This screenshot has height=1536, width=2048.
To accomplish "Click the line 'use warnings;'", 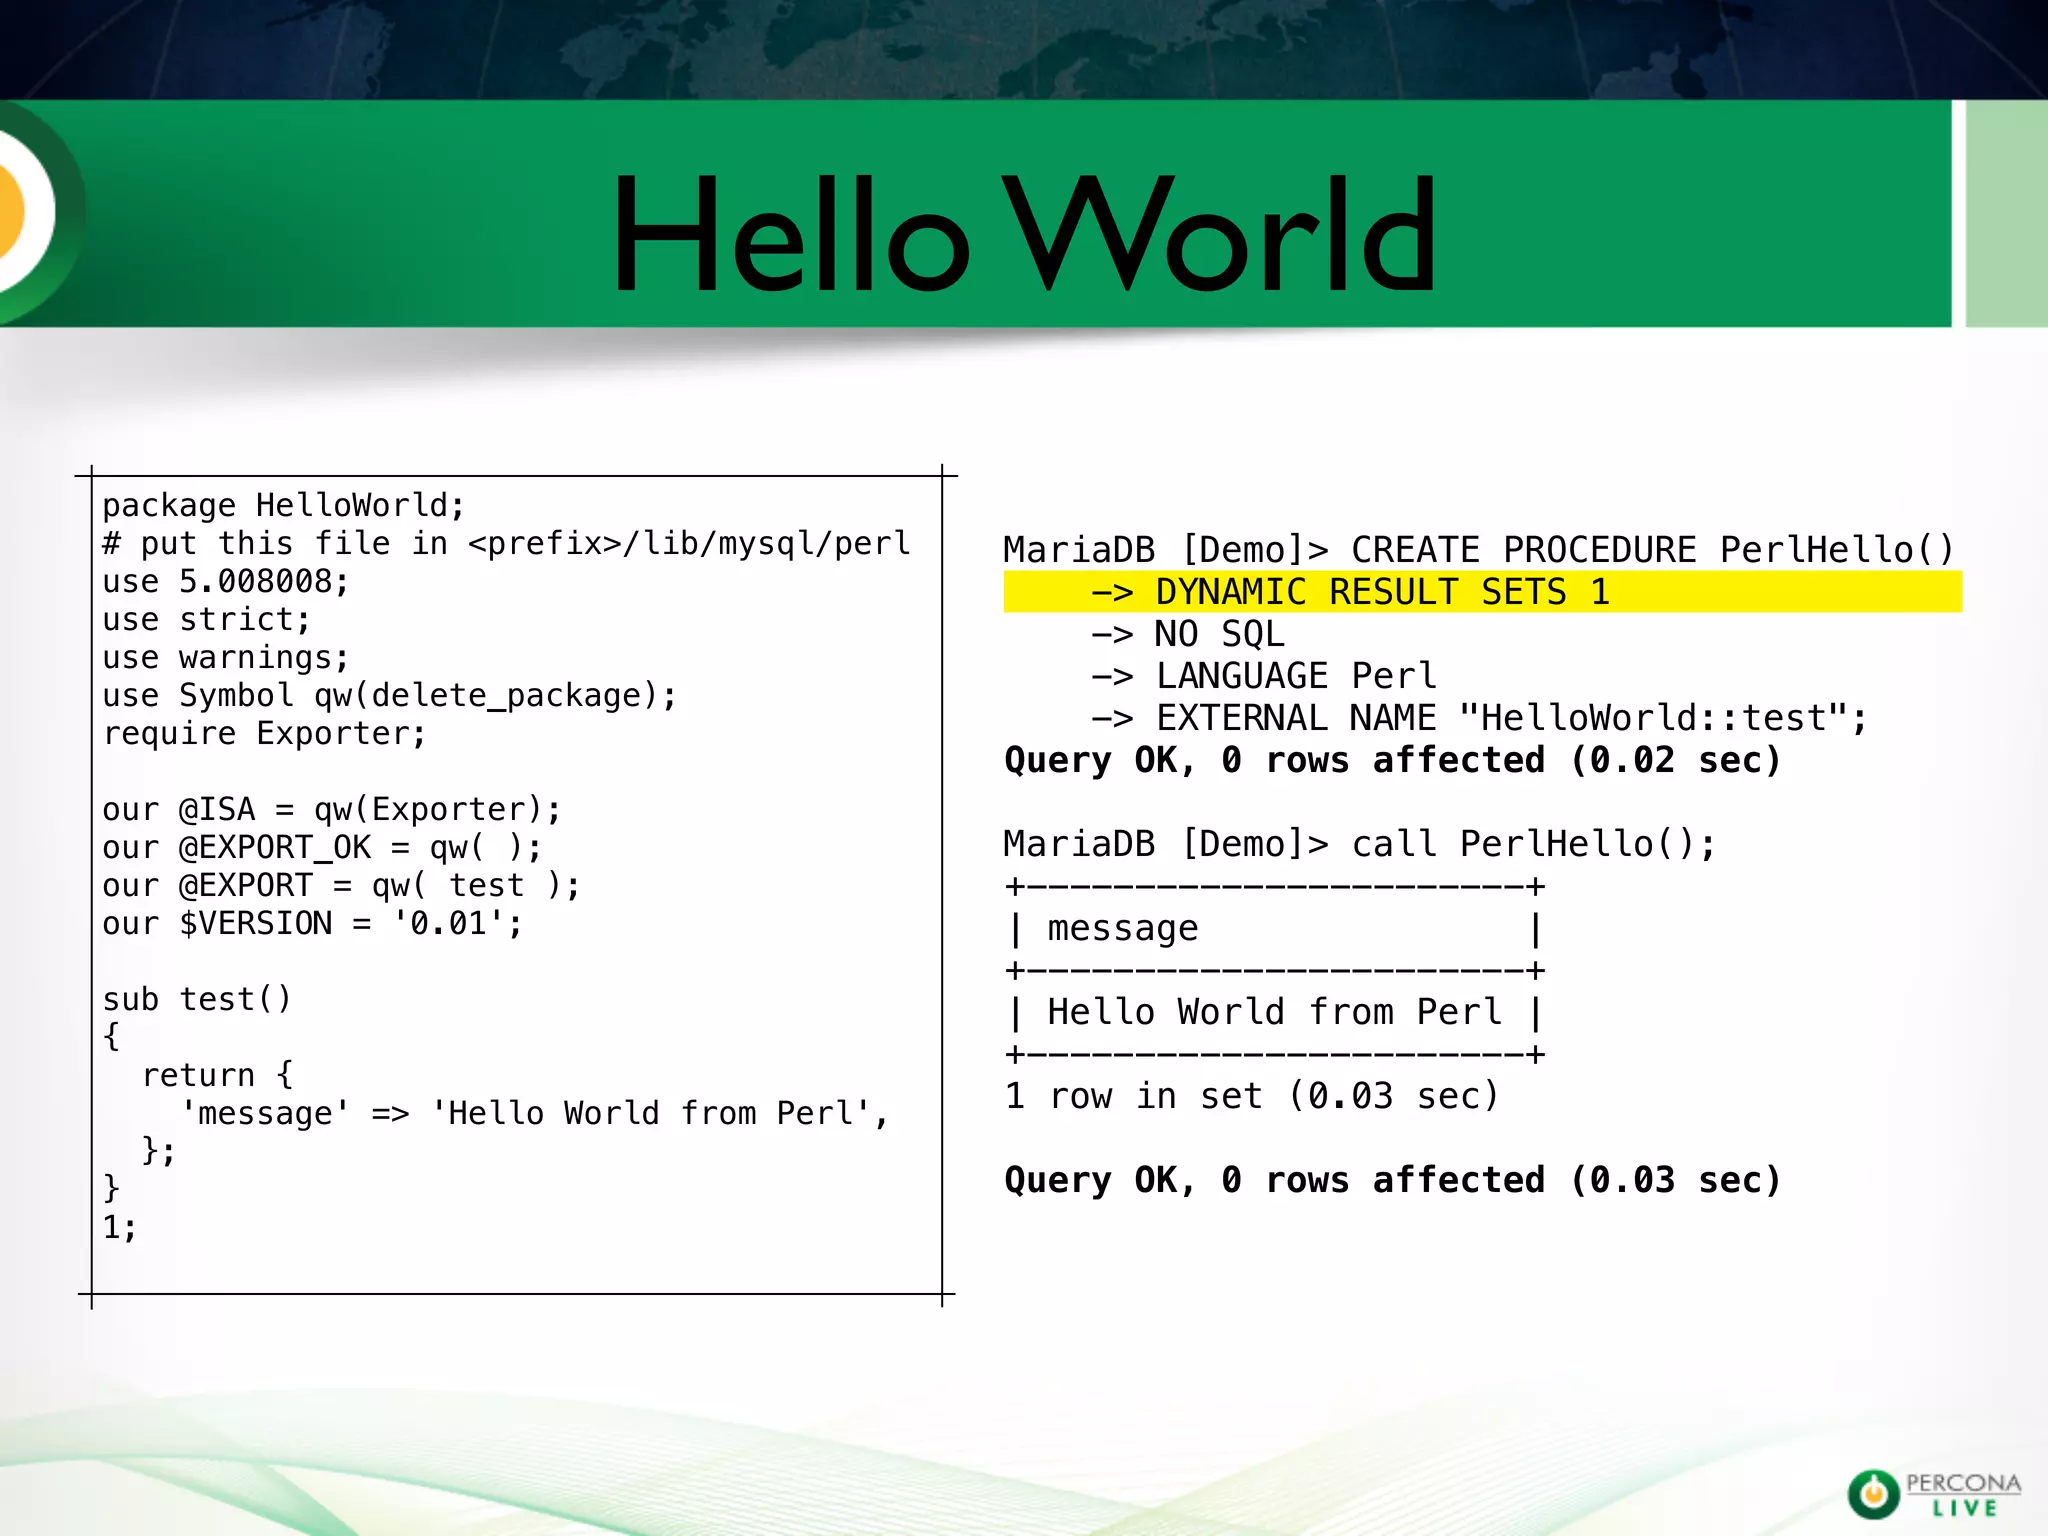I will tap(226, 658).
